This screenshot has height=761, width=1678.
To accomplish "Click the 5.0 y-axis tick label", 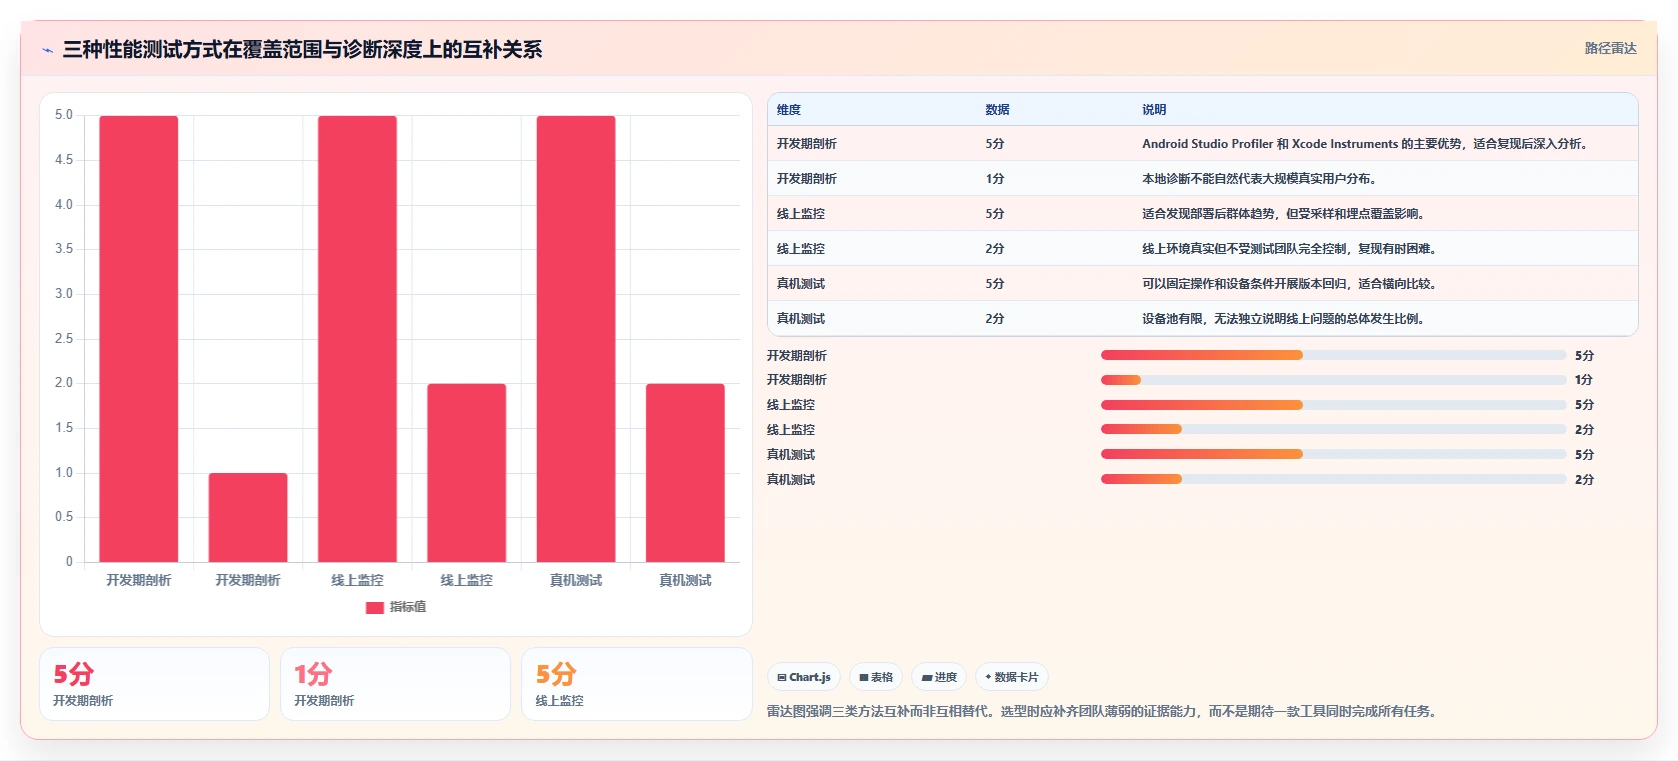I will click(64, 115).
